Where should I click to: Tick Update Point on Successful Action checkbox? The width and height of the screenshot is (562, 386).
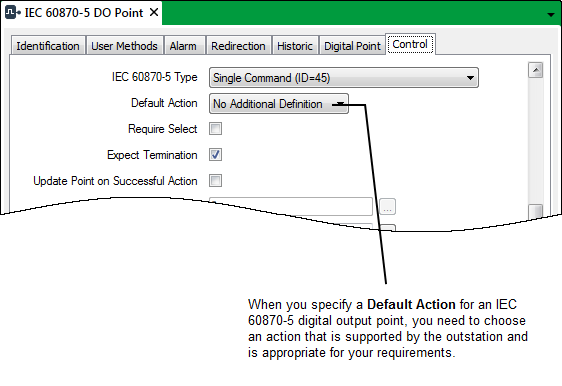coord(215,180)
